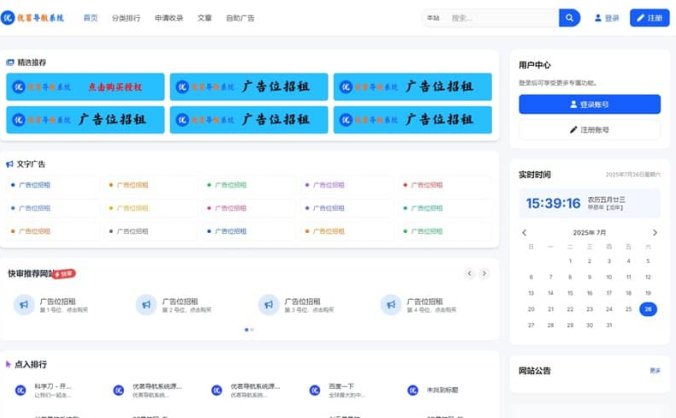Select day 10 in the calendar
676x418 pixels.
pyautogui.click(x=609, y=277)
